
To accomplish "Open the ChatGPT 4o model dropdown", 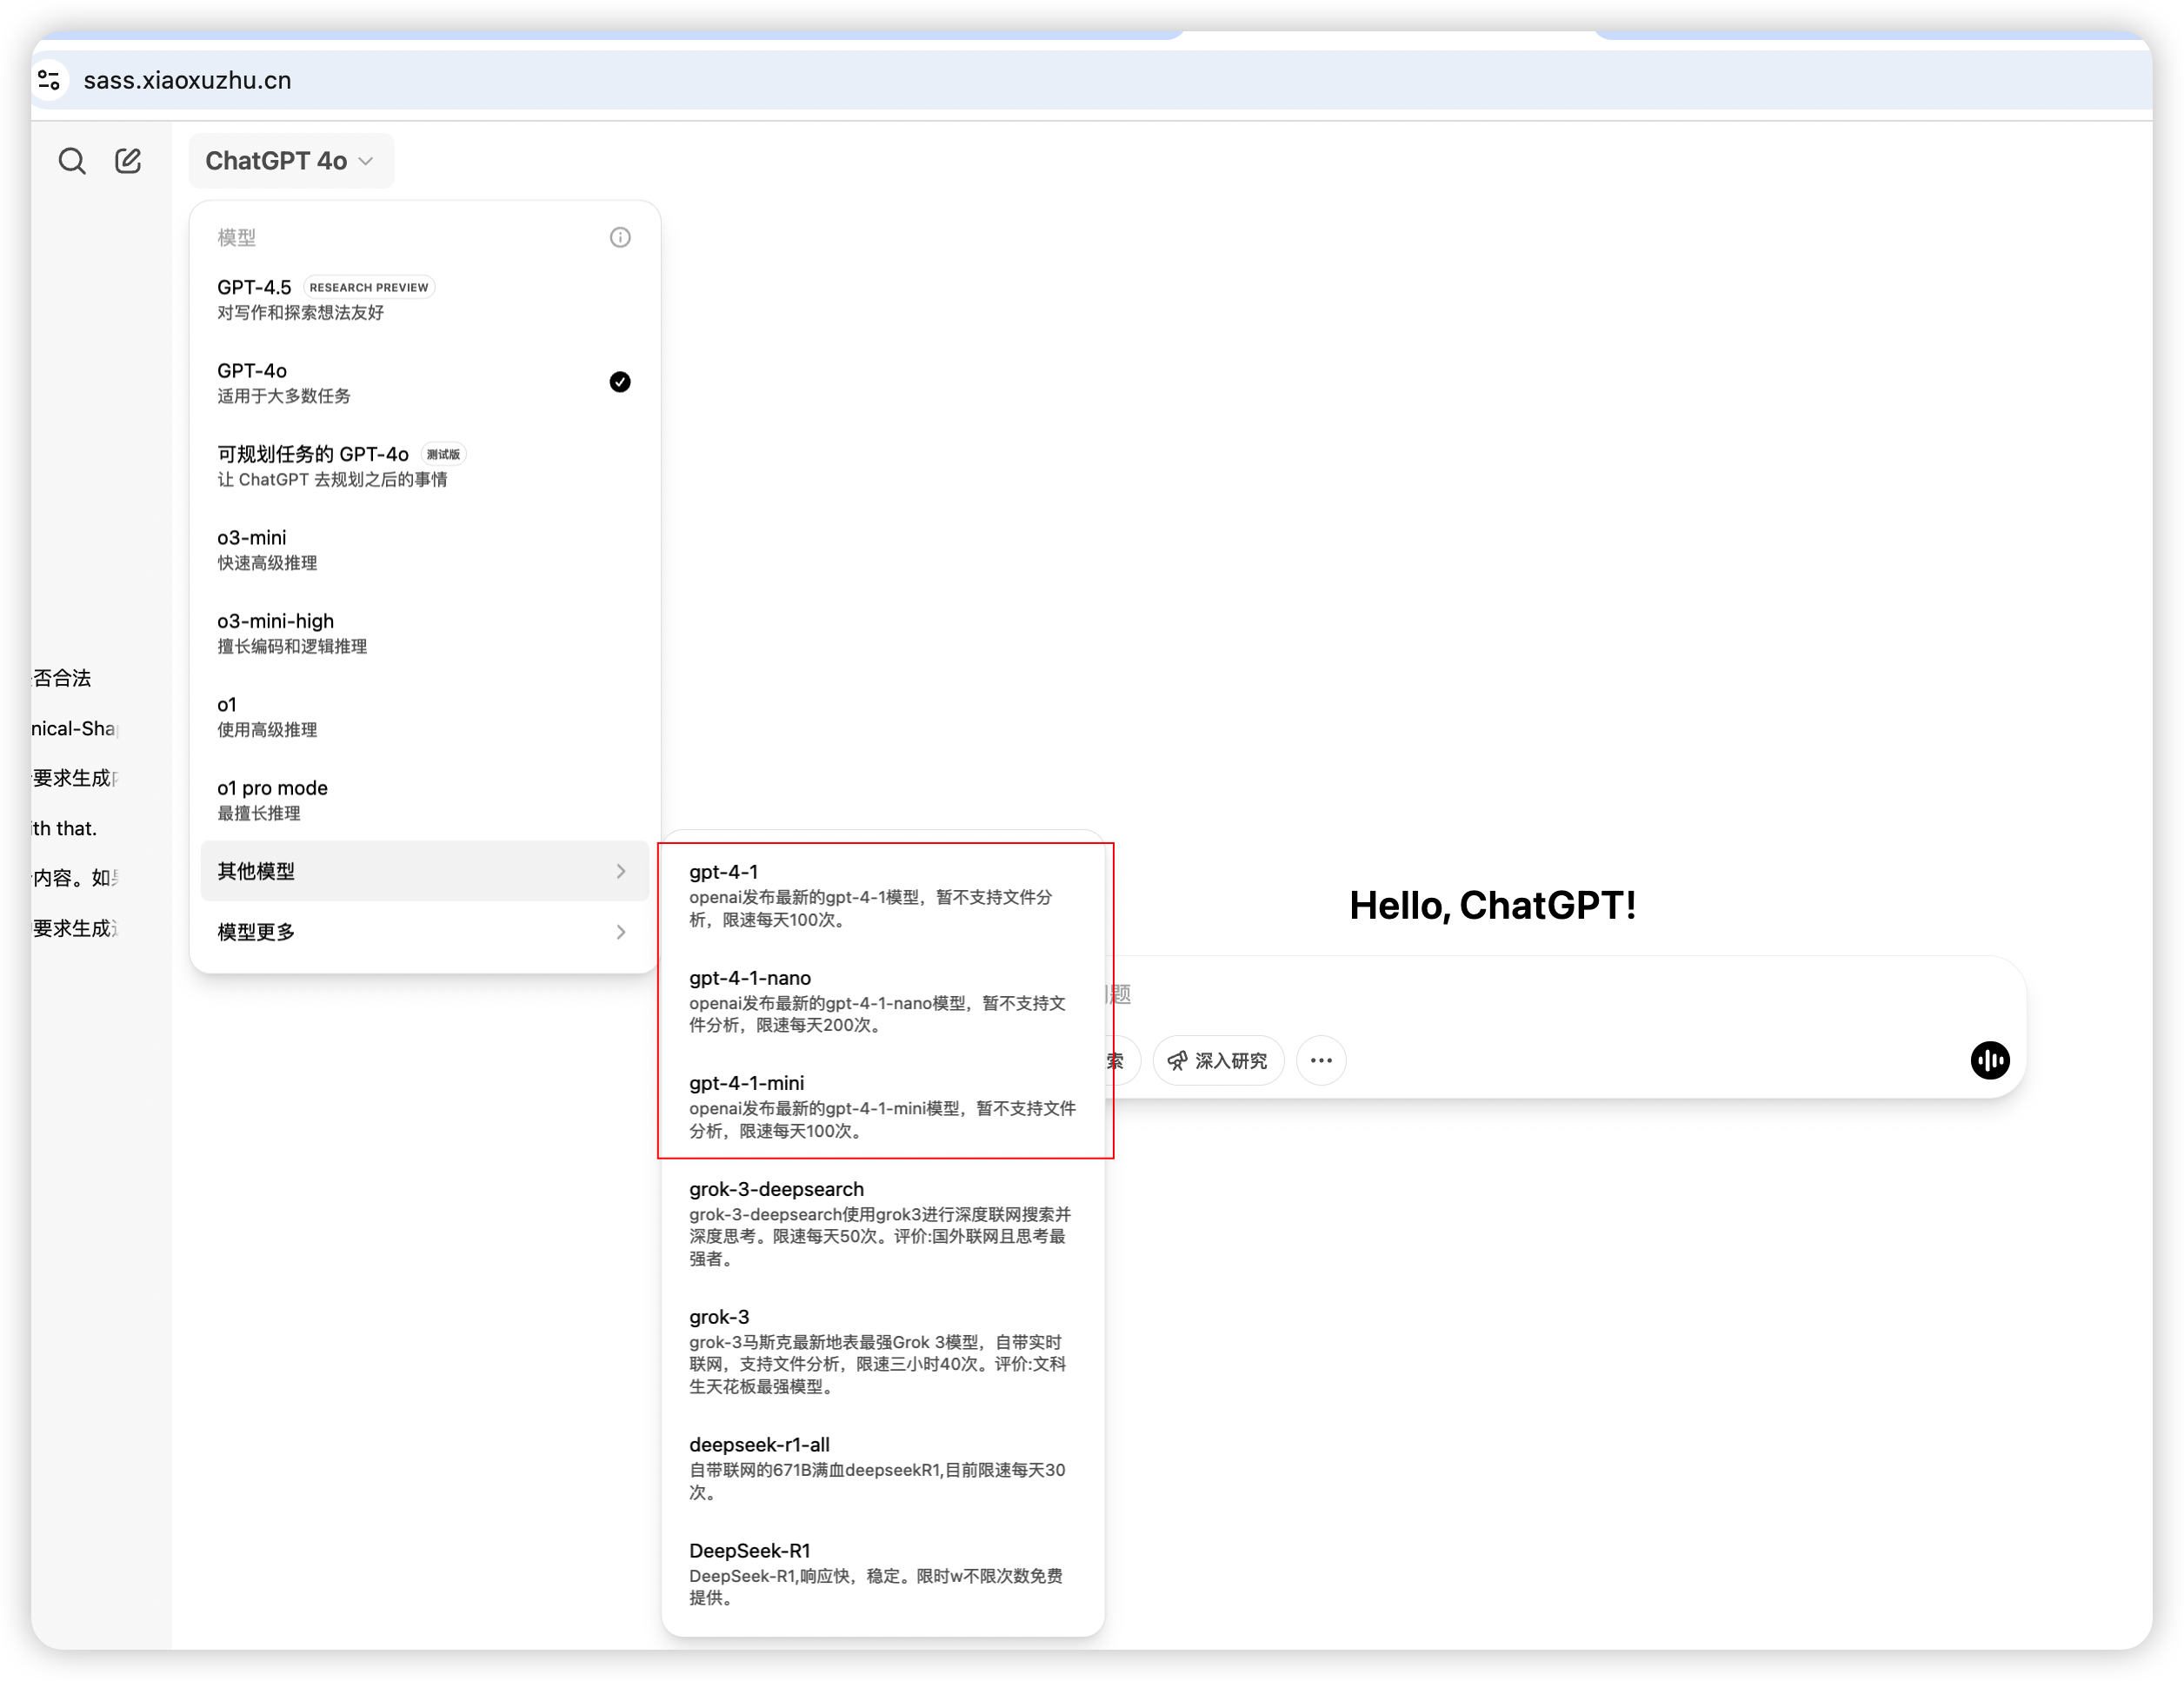I will (x=290, y=161).
